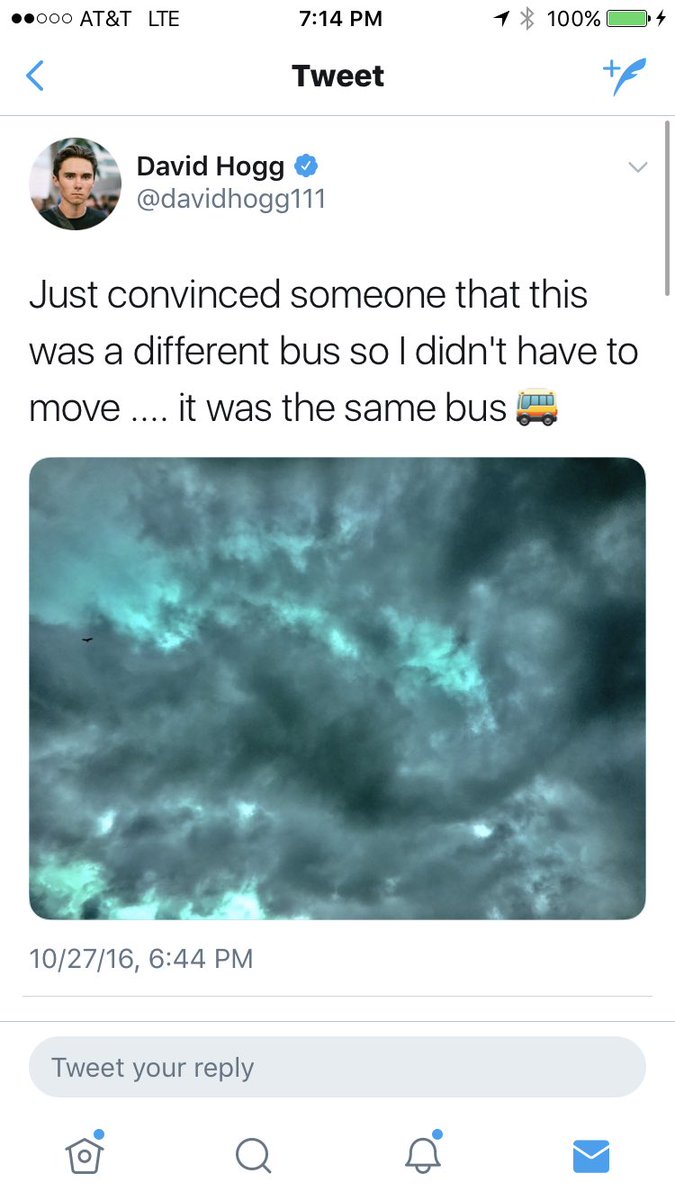The width and height of the screenshot is (675, 1200).
Task: Open the Search tab
Action: click(x=253, y=1156)
